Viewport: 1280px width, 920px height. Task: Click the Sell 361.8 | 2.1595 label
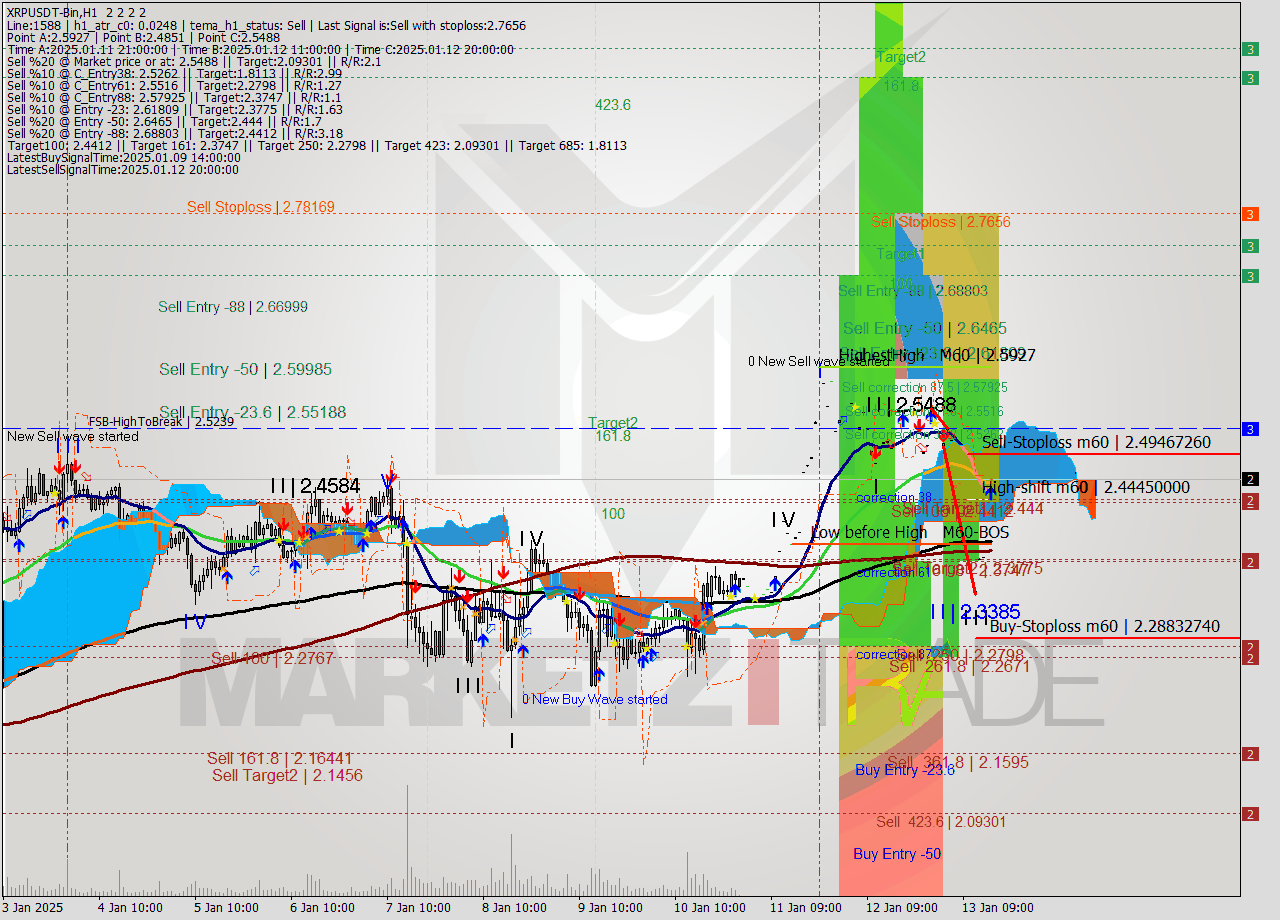[957, 762]
